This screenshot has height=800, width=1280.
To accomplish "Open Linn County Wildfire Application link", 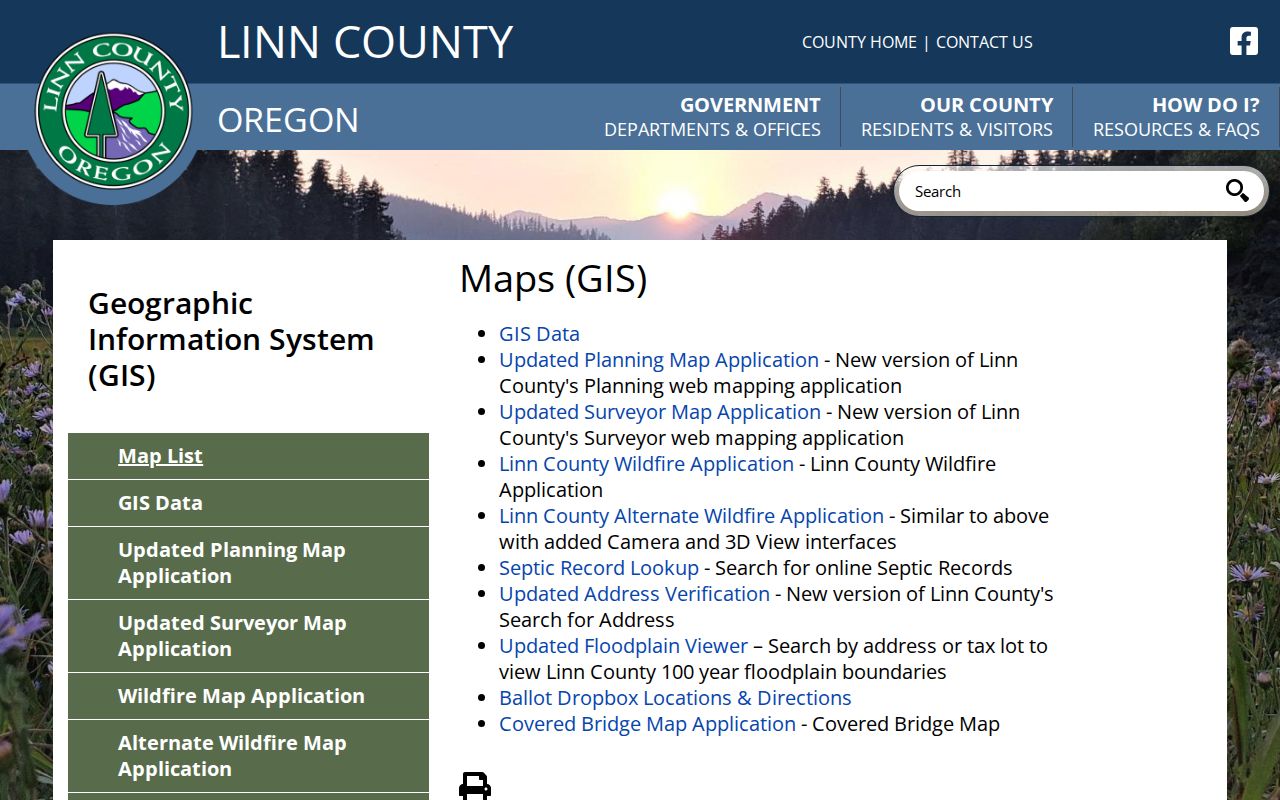I will [x=646, y=464].
